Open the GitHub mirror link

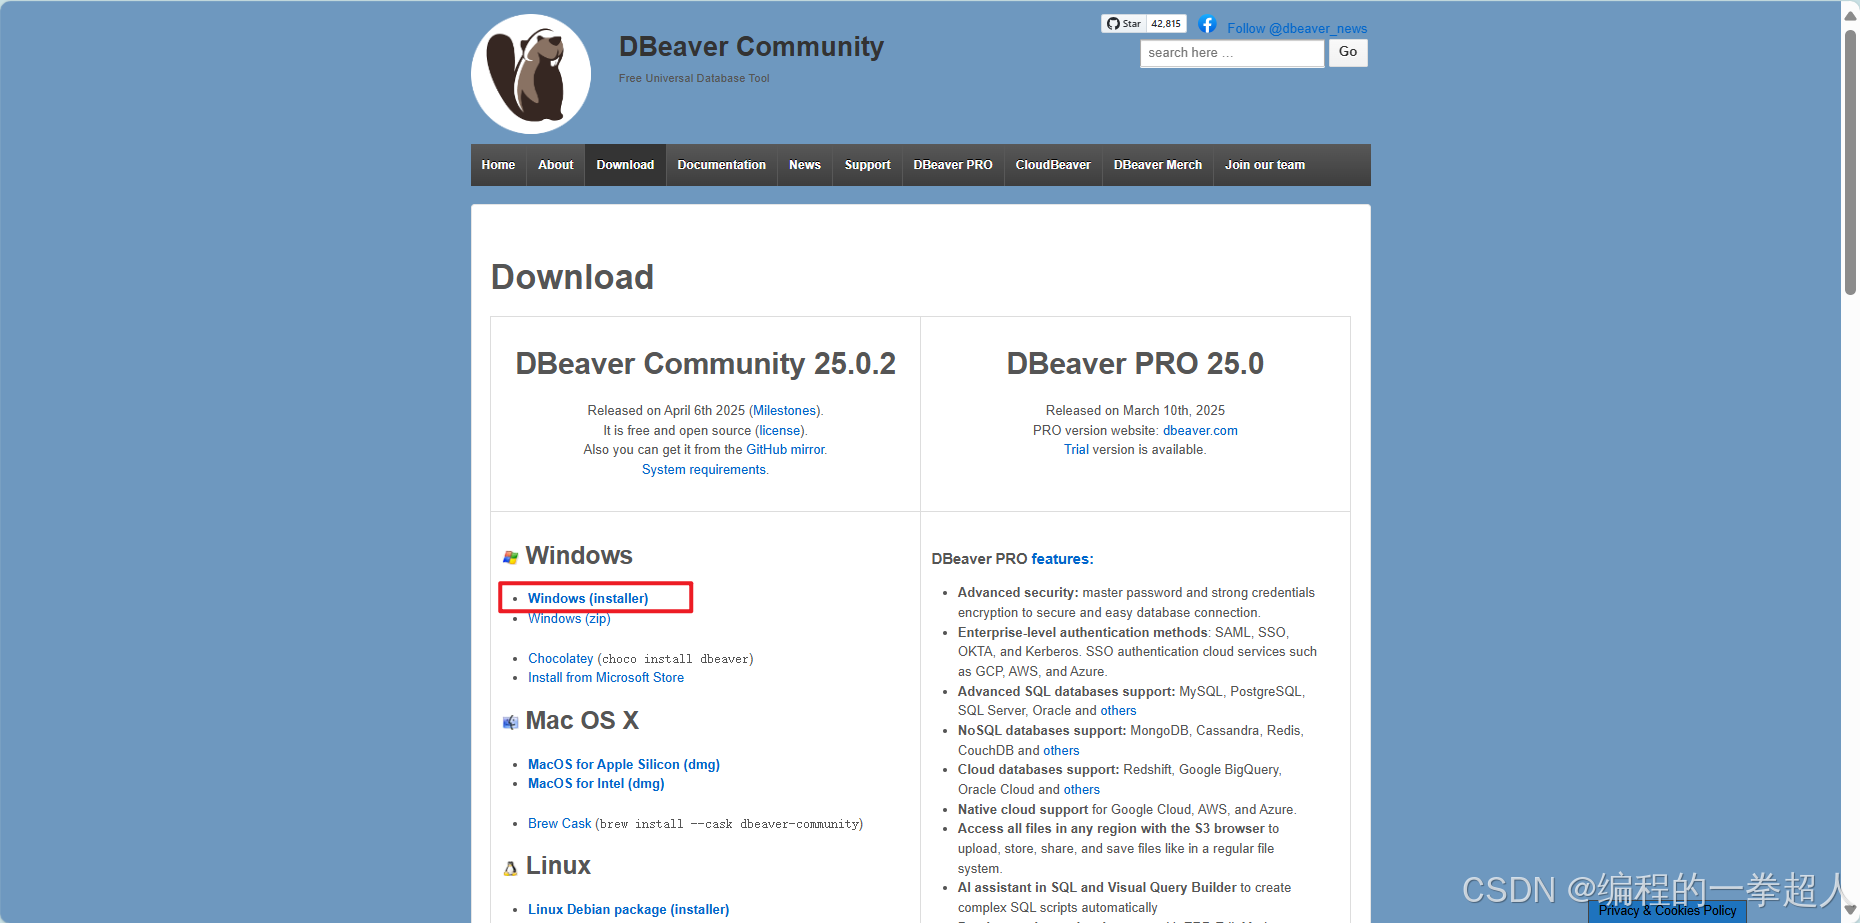(x=785, y=450)
